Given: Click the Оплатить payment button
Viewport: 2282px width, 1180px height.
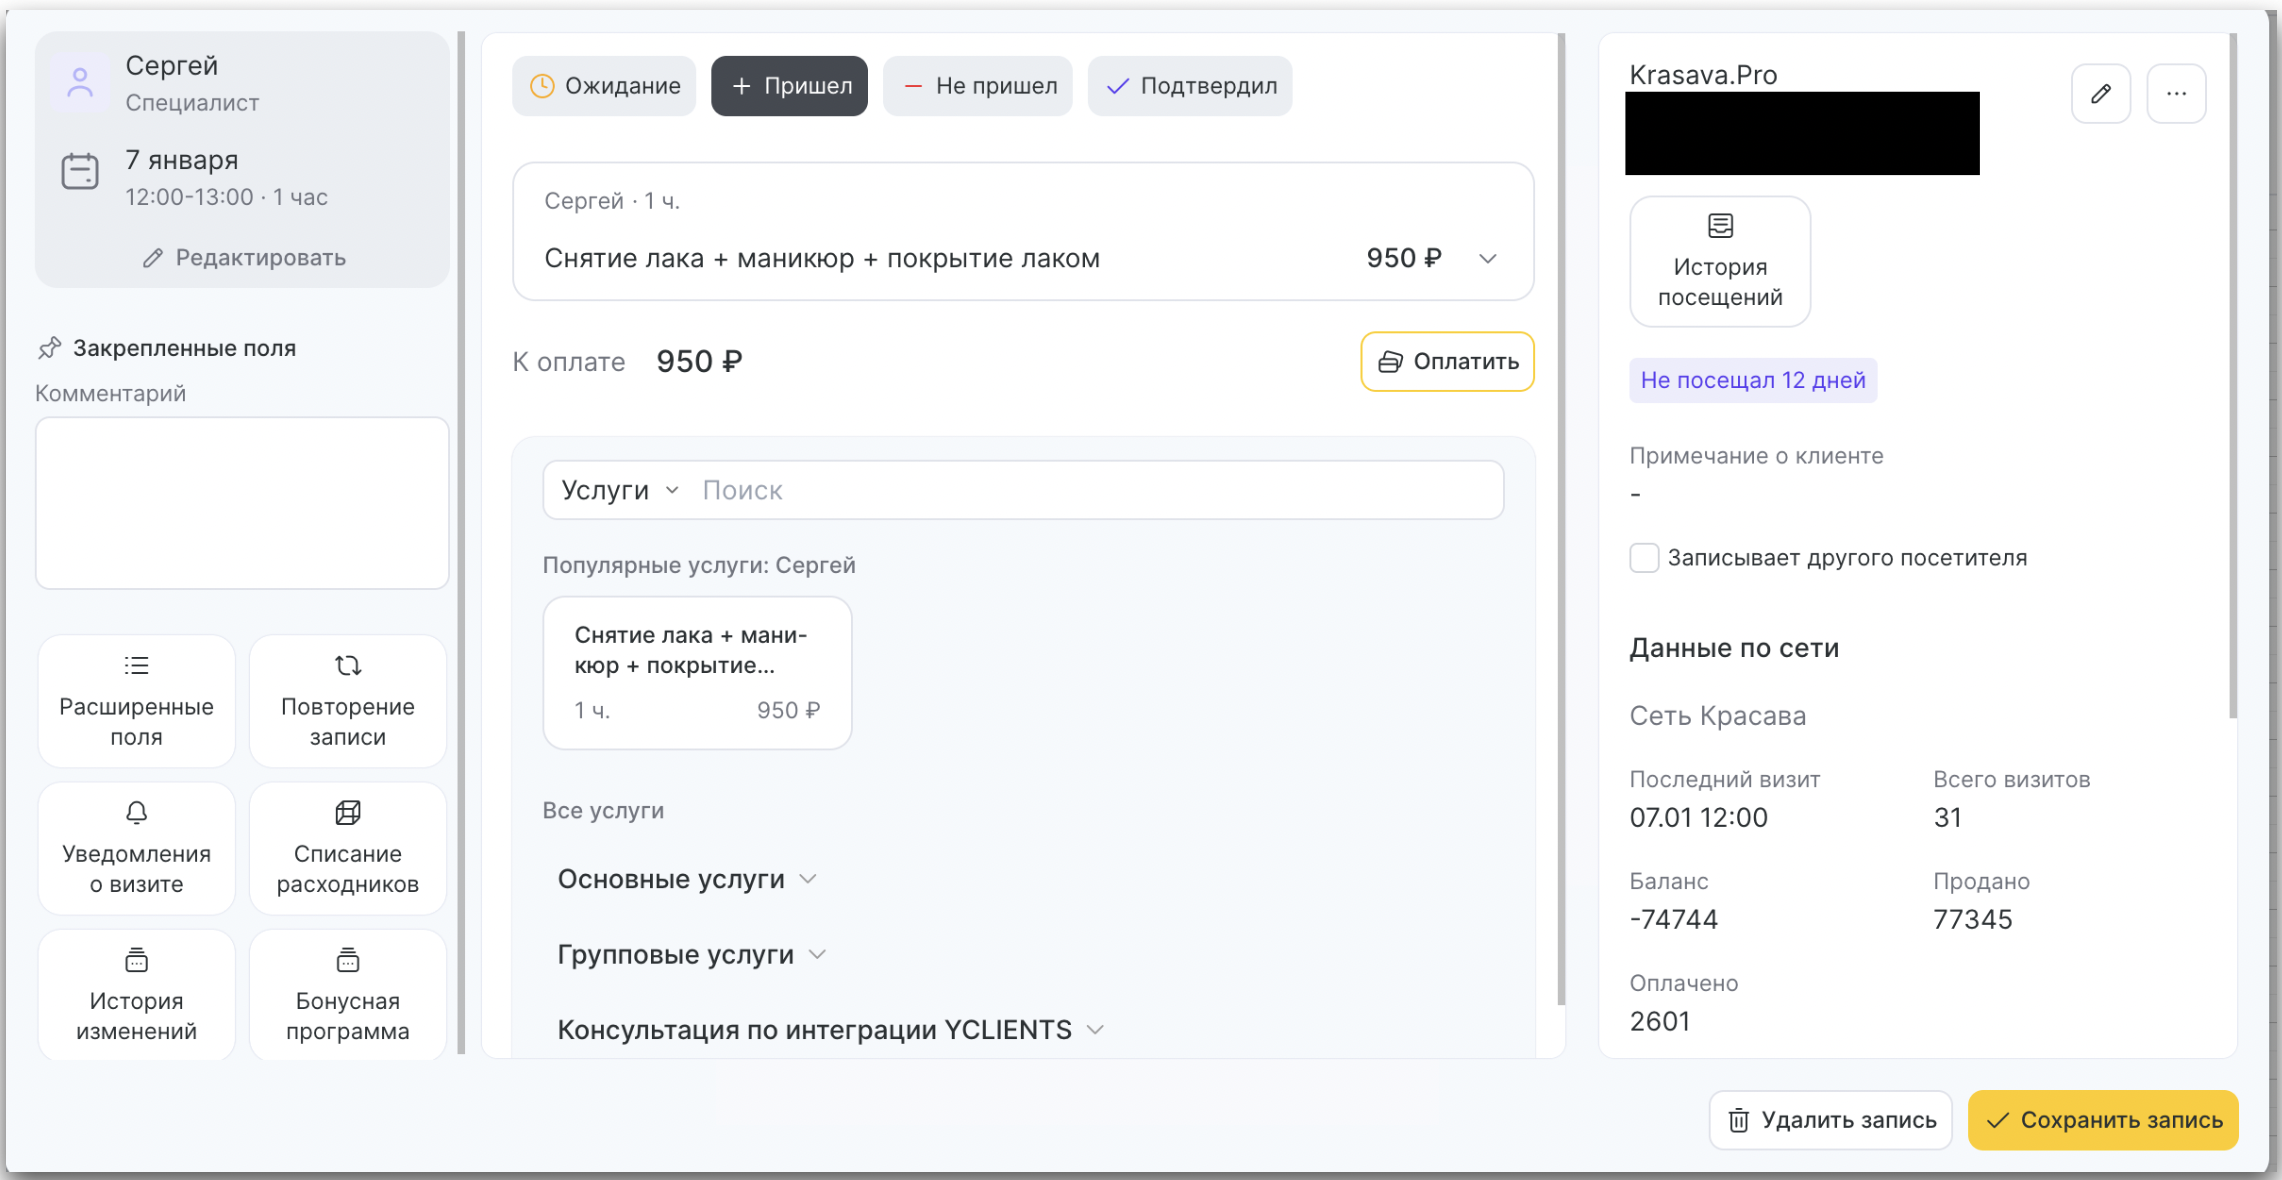Looking at the screenshot, I should (1447, 361).
